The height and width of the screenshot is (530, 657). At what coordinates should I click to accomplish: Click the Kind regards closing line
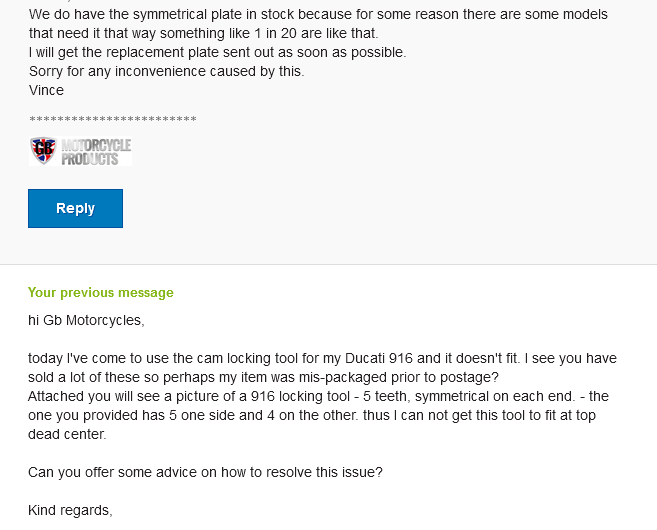coord(70,510)
